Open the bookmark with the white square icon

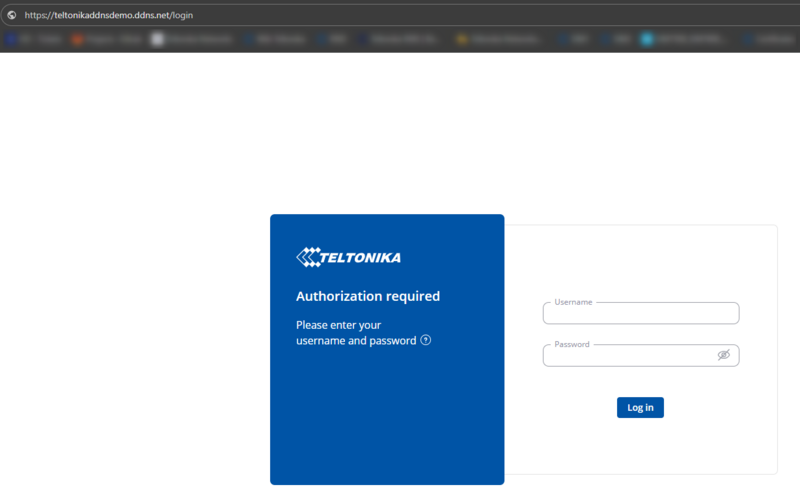pyautogui.click(x=157, y=40)
